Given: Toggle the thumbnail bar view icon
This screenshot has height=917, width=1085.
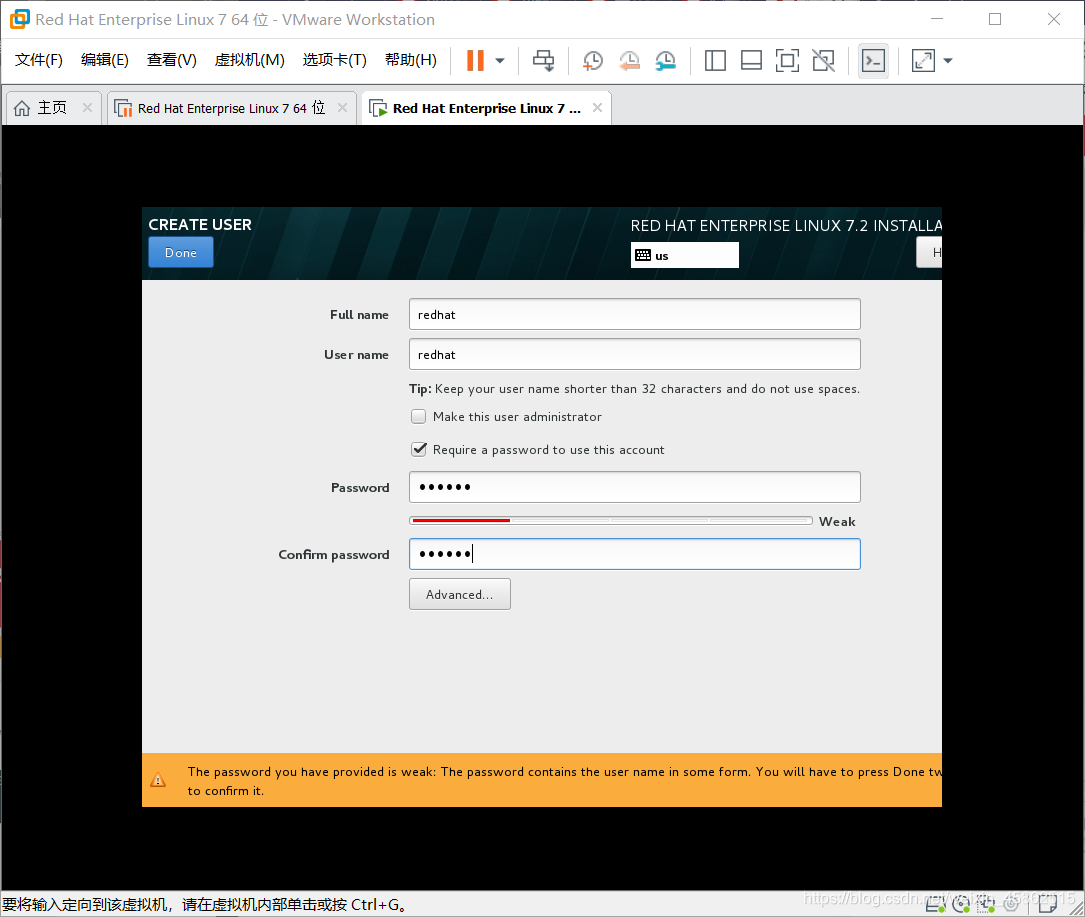Looking at the screenshot, I should [x=751, y=60].
